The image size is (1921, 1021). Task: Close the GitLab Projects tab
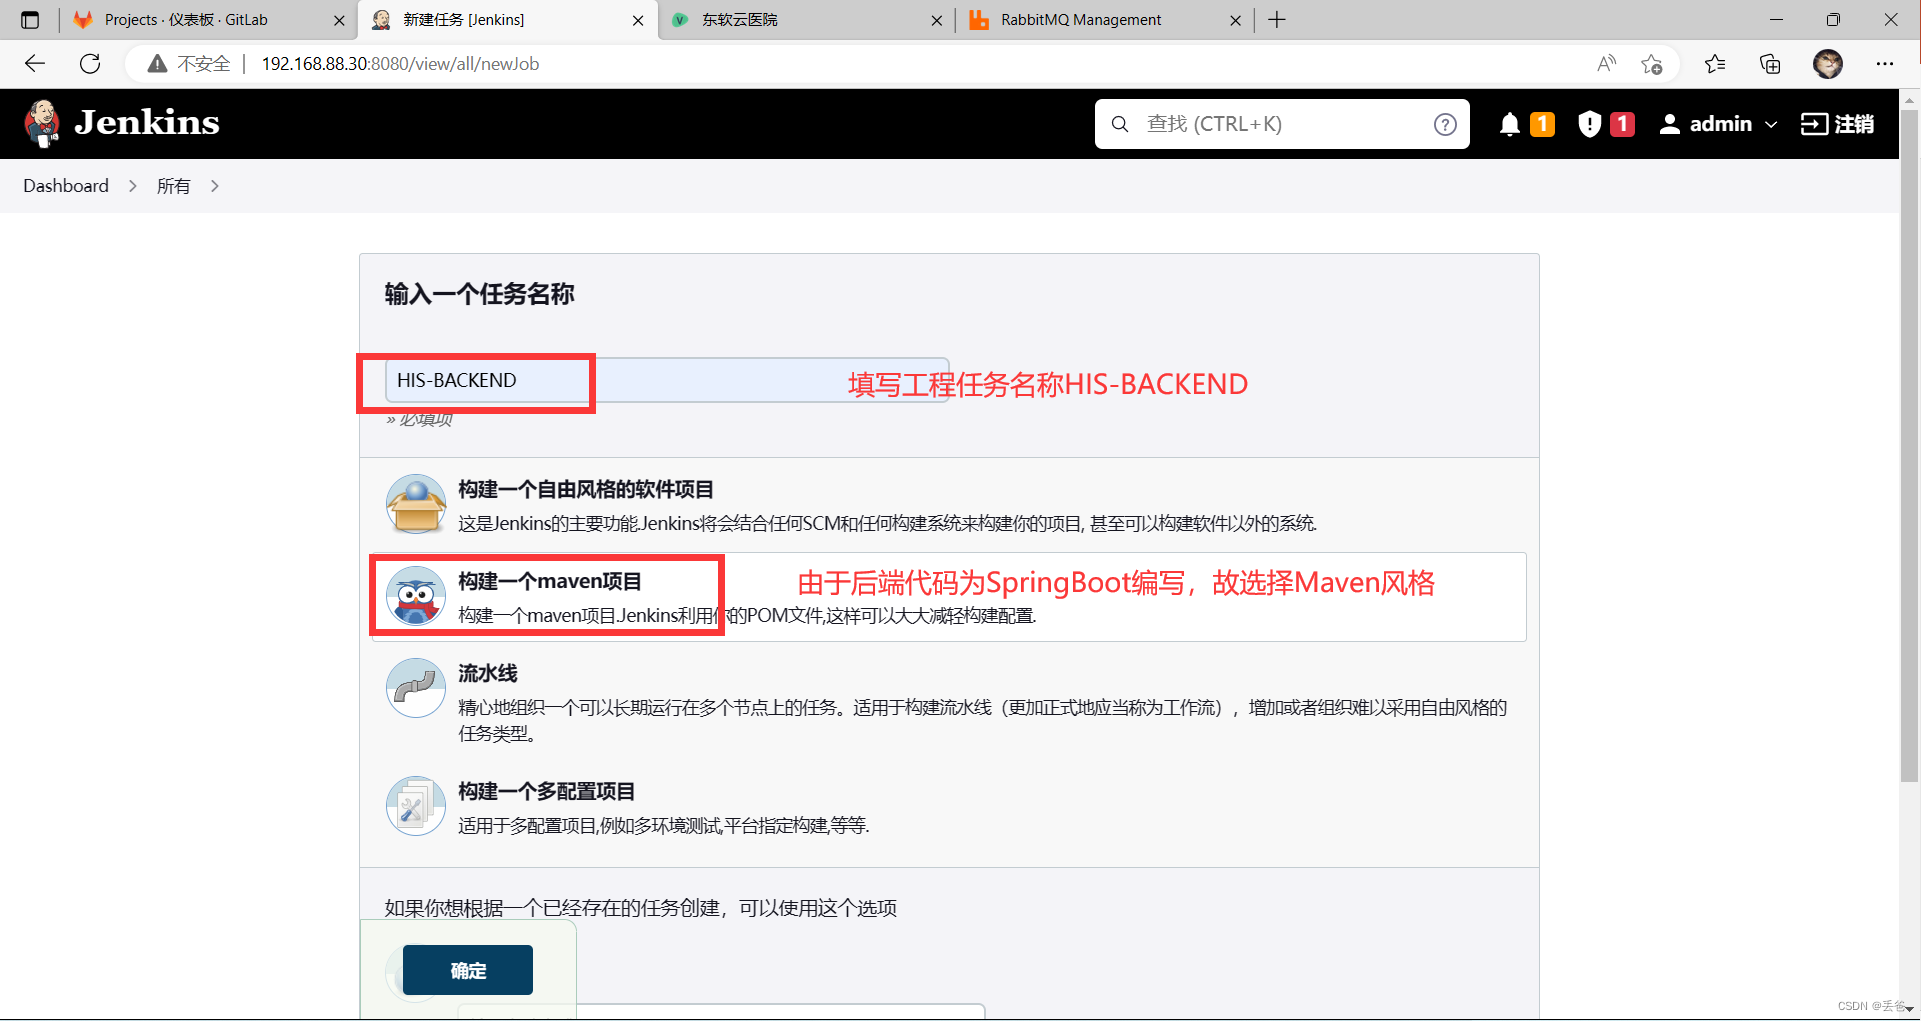coord(338,20)
